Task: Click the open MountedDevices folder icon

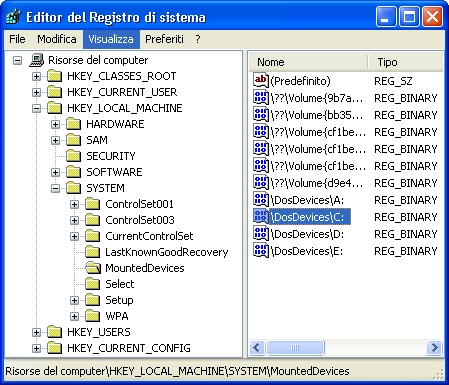Action: pos(93,268)
